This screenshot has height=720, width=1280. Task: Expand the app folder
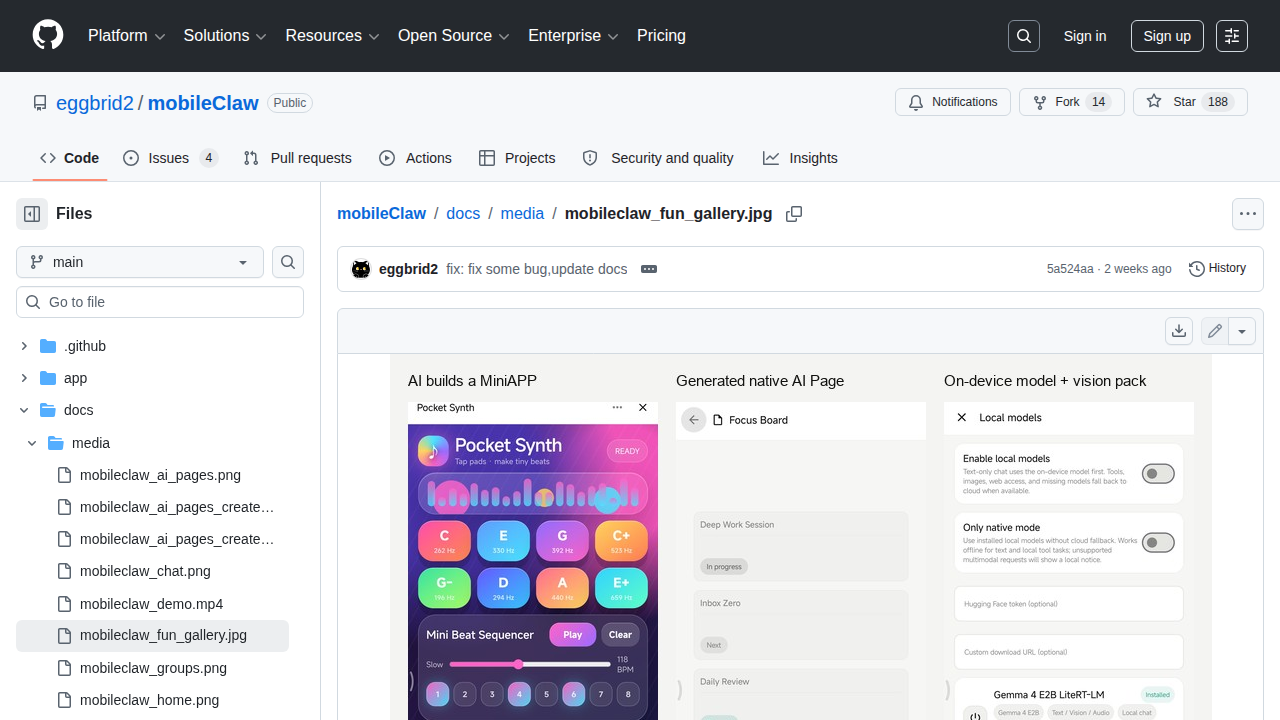point(24,378)
